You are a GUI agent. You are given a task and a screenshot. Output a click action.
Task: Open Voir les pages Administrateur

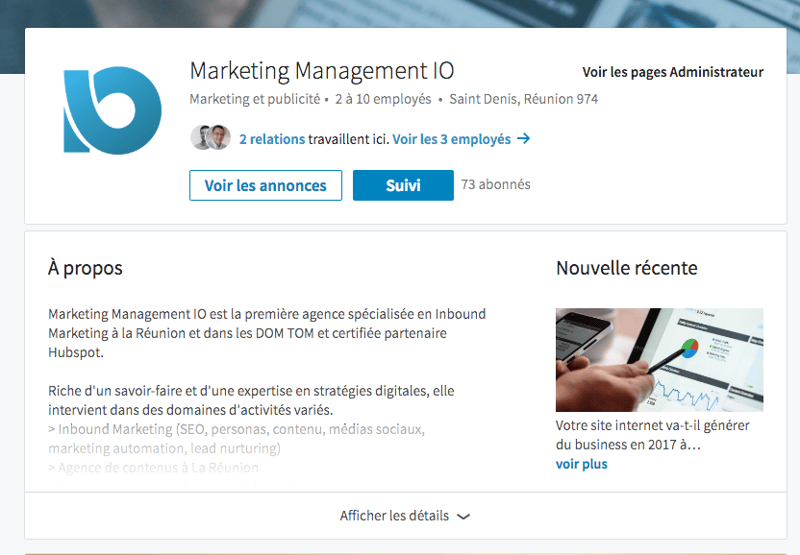click(x=673, y=72)
